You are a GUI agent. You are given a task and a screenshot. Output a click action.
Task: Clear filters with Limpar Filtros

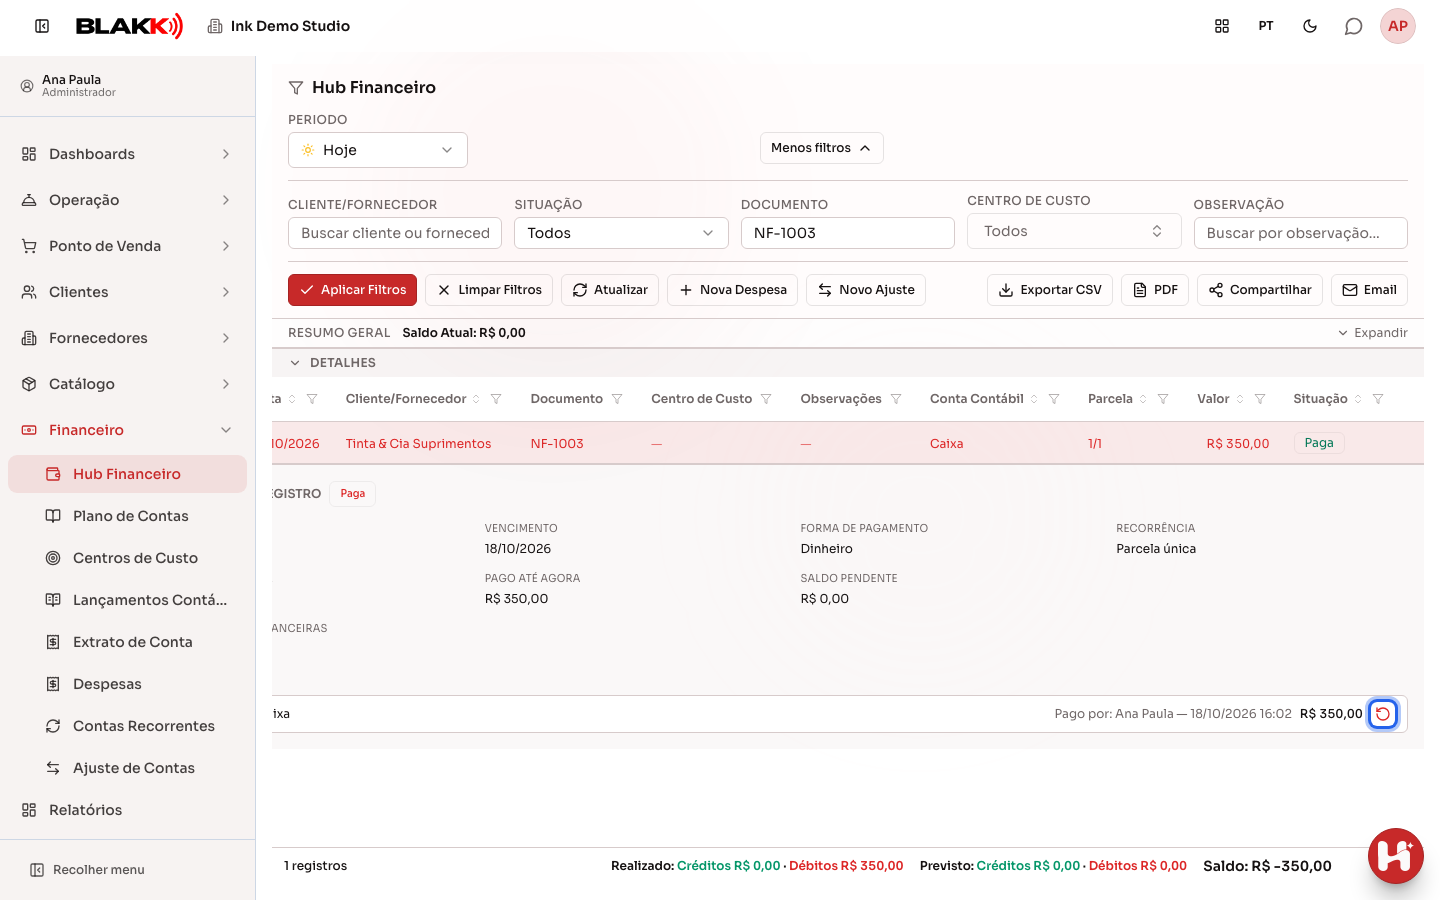point(489,290)
